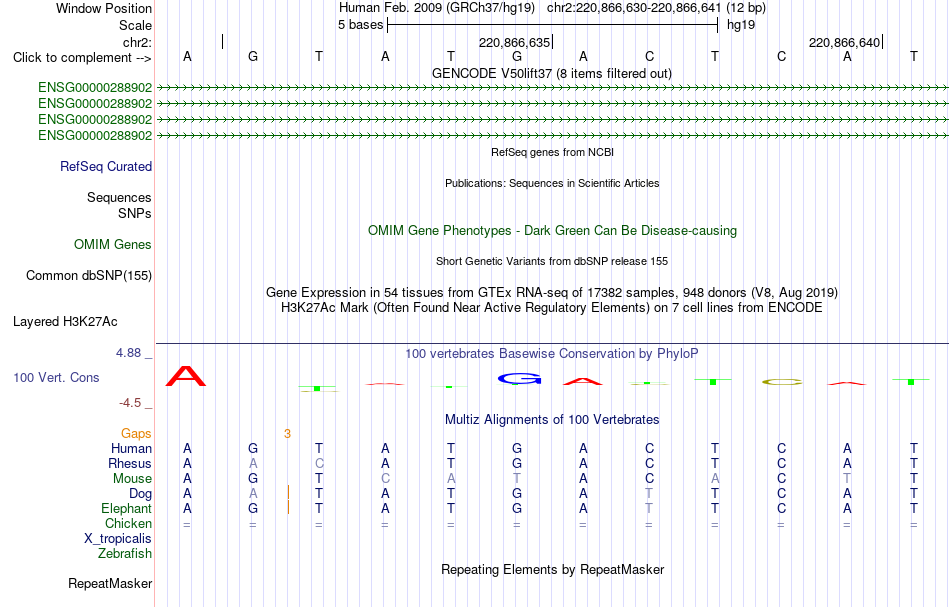Select the Mouse species row label
Image resolution: width=950 pixels, height=607 pixels.
point(132,479)
